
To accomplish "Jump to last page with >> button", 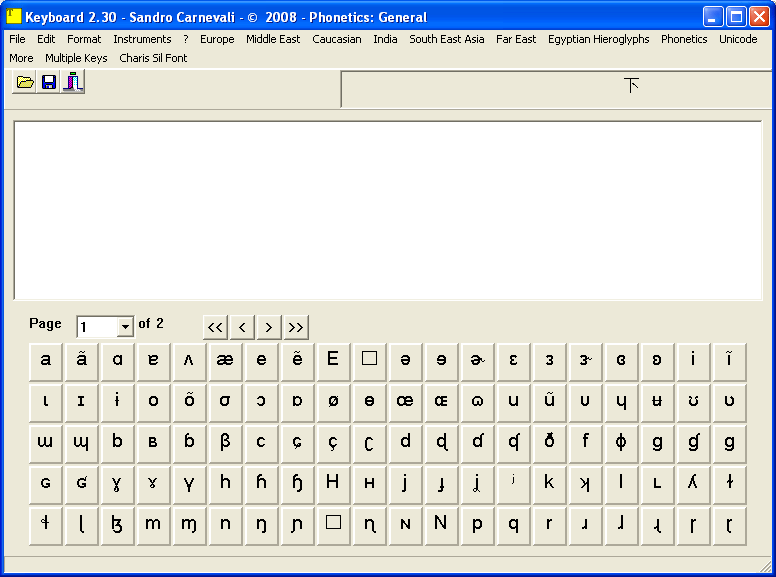I will coord(296,327).
